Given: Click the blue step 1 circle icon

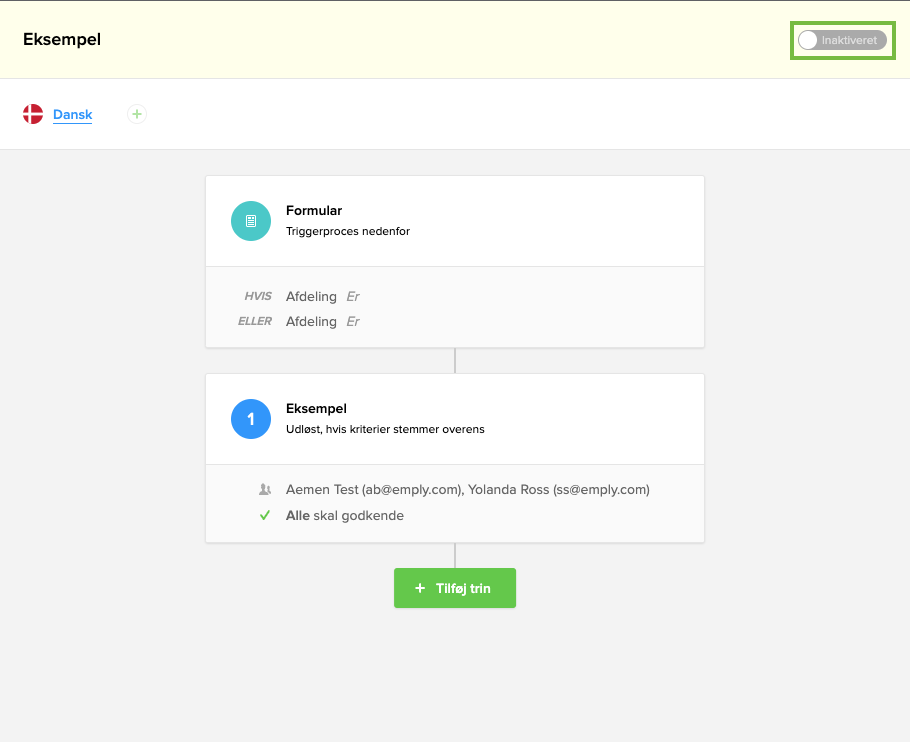Looking at the screenshot, I should pyautogui.click(x=251, y=419).
